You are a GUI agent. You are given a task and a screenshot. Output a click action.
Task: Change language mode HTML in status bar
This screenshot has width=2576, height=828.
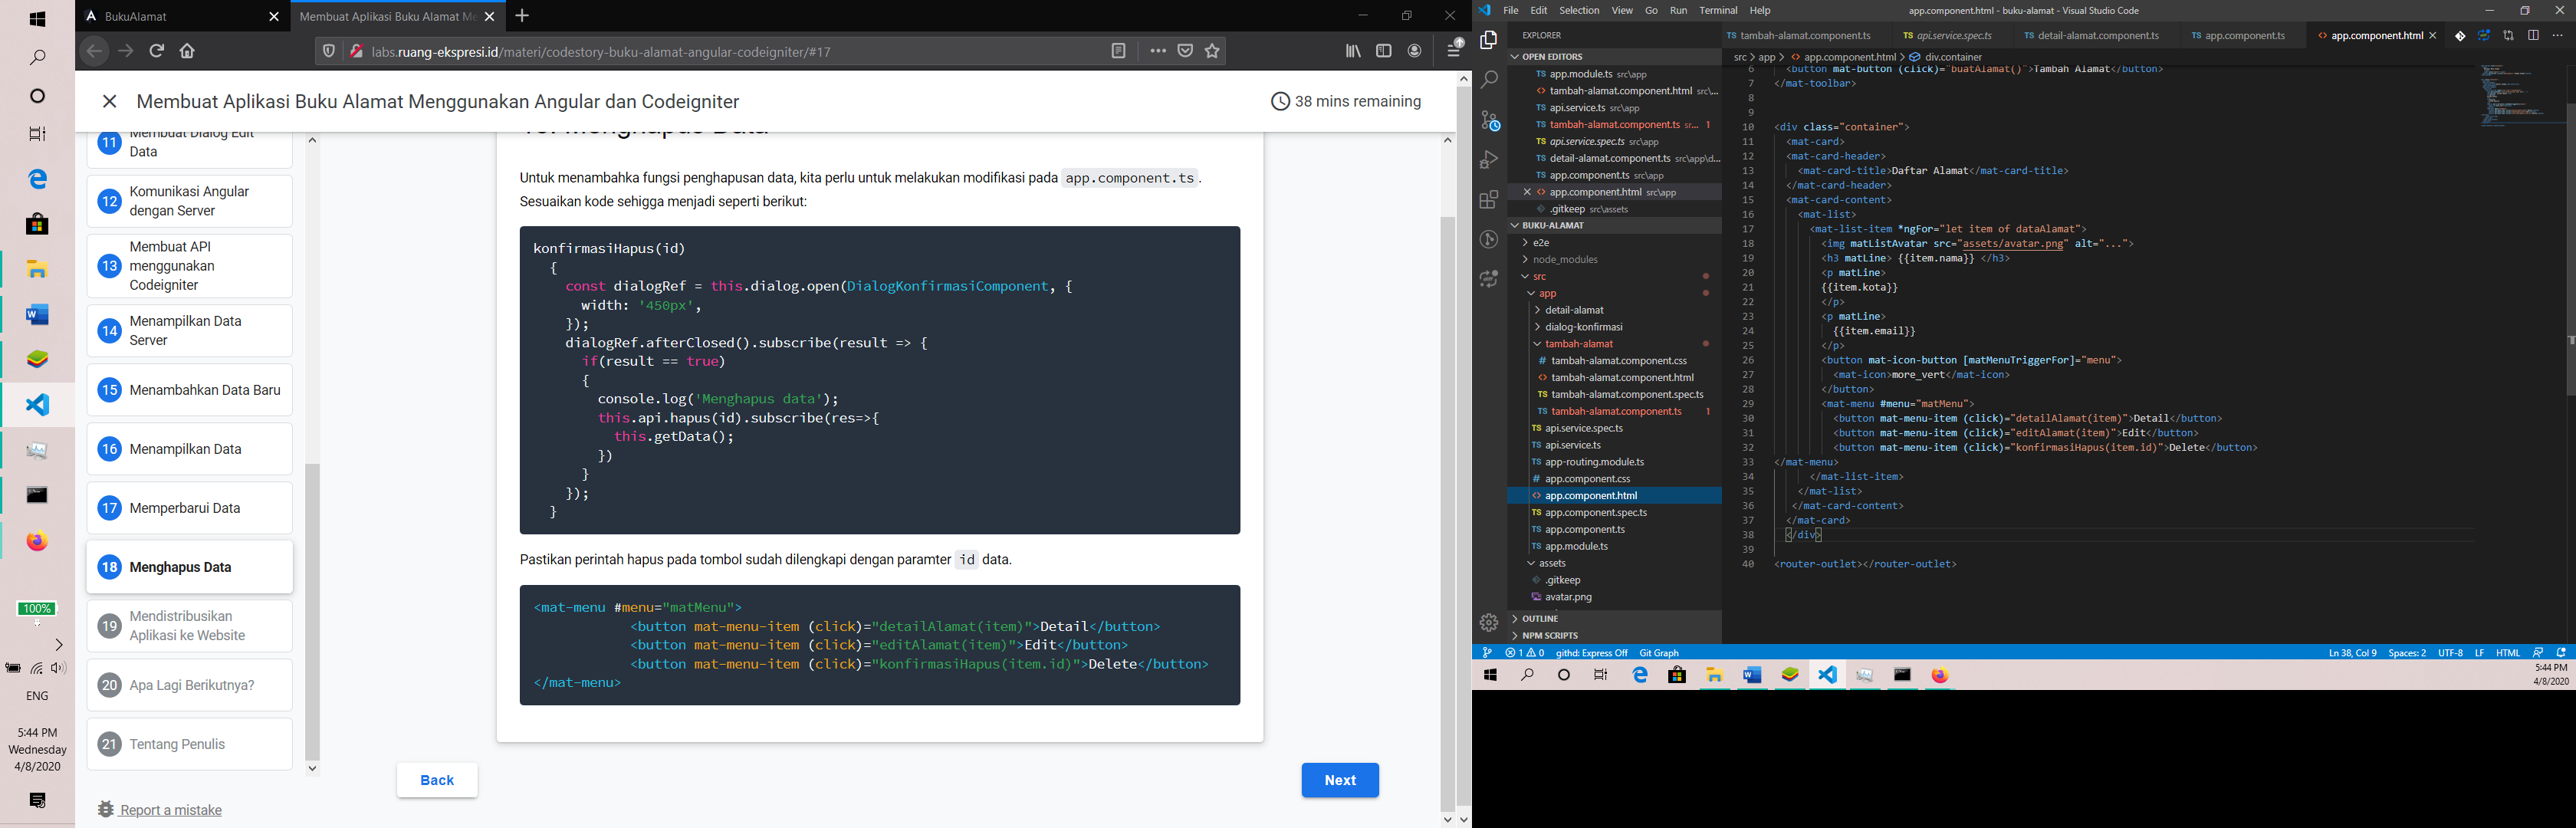tap(2507, 653)
